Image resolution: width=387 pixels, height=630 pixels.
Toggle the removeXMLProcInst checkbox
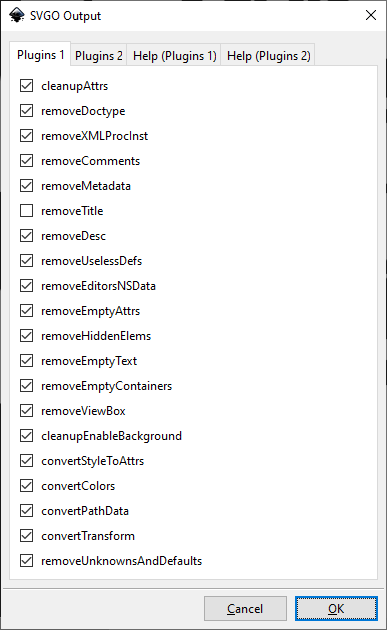click(x=27, y=135)
